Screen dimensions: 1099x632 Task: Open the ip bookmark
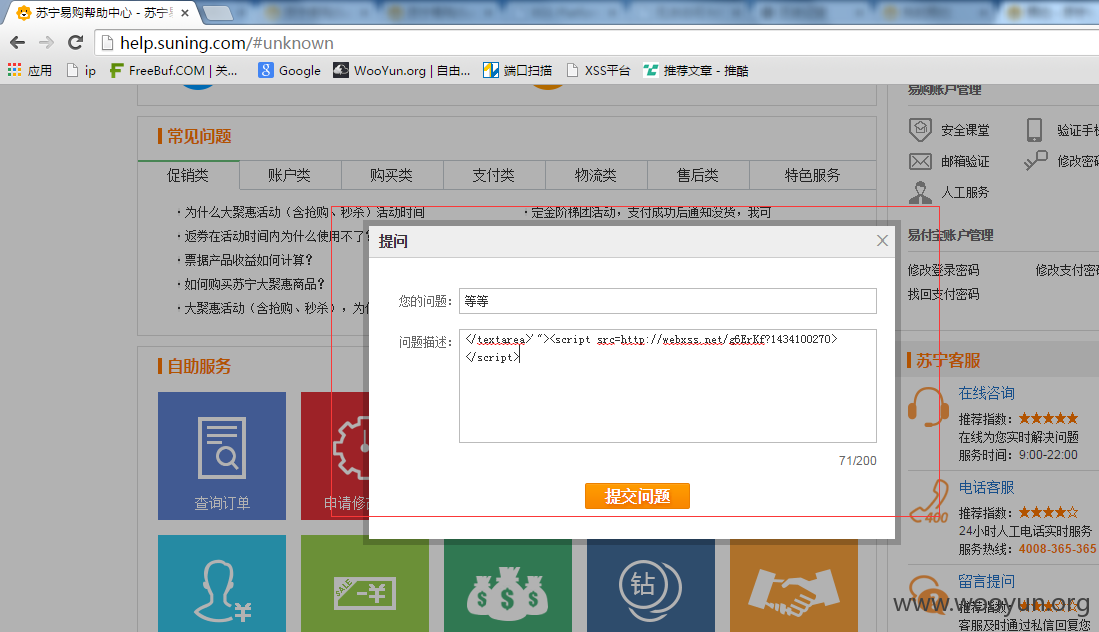click(81, 70)
